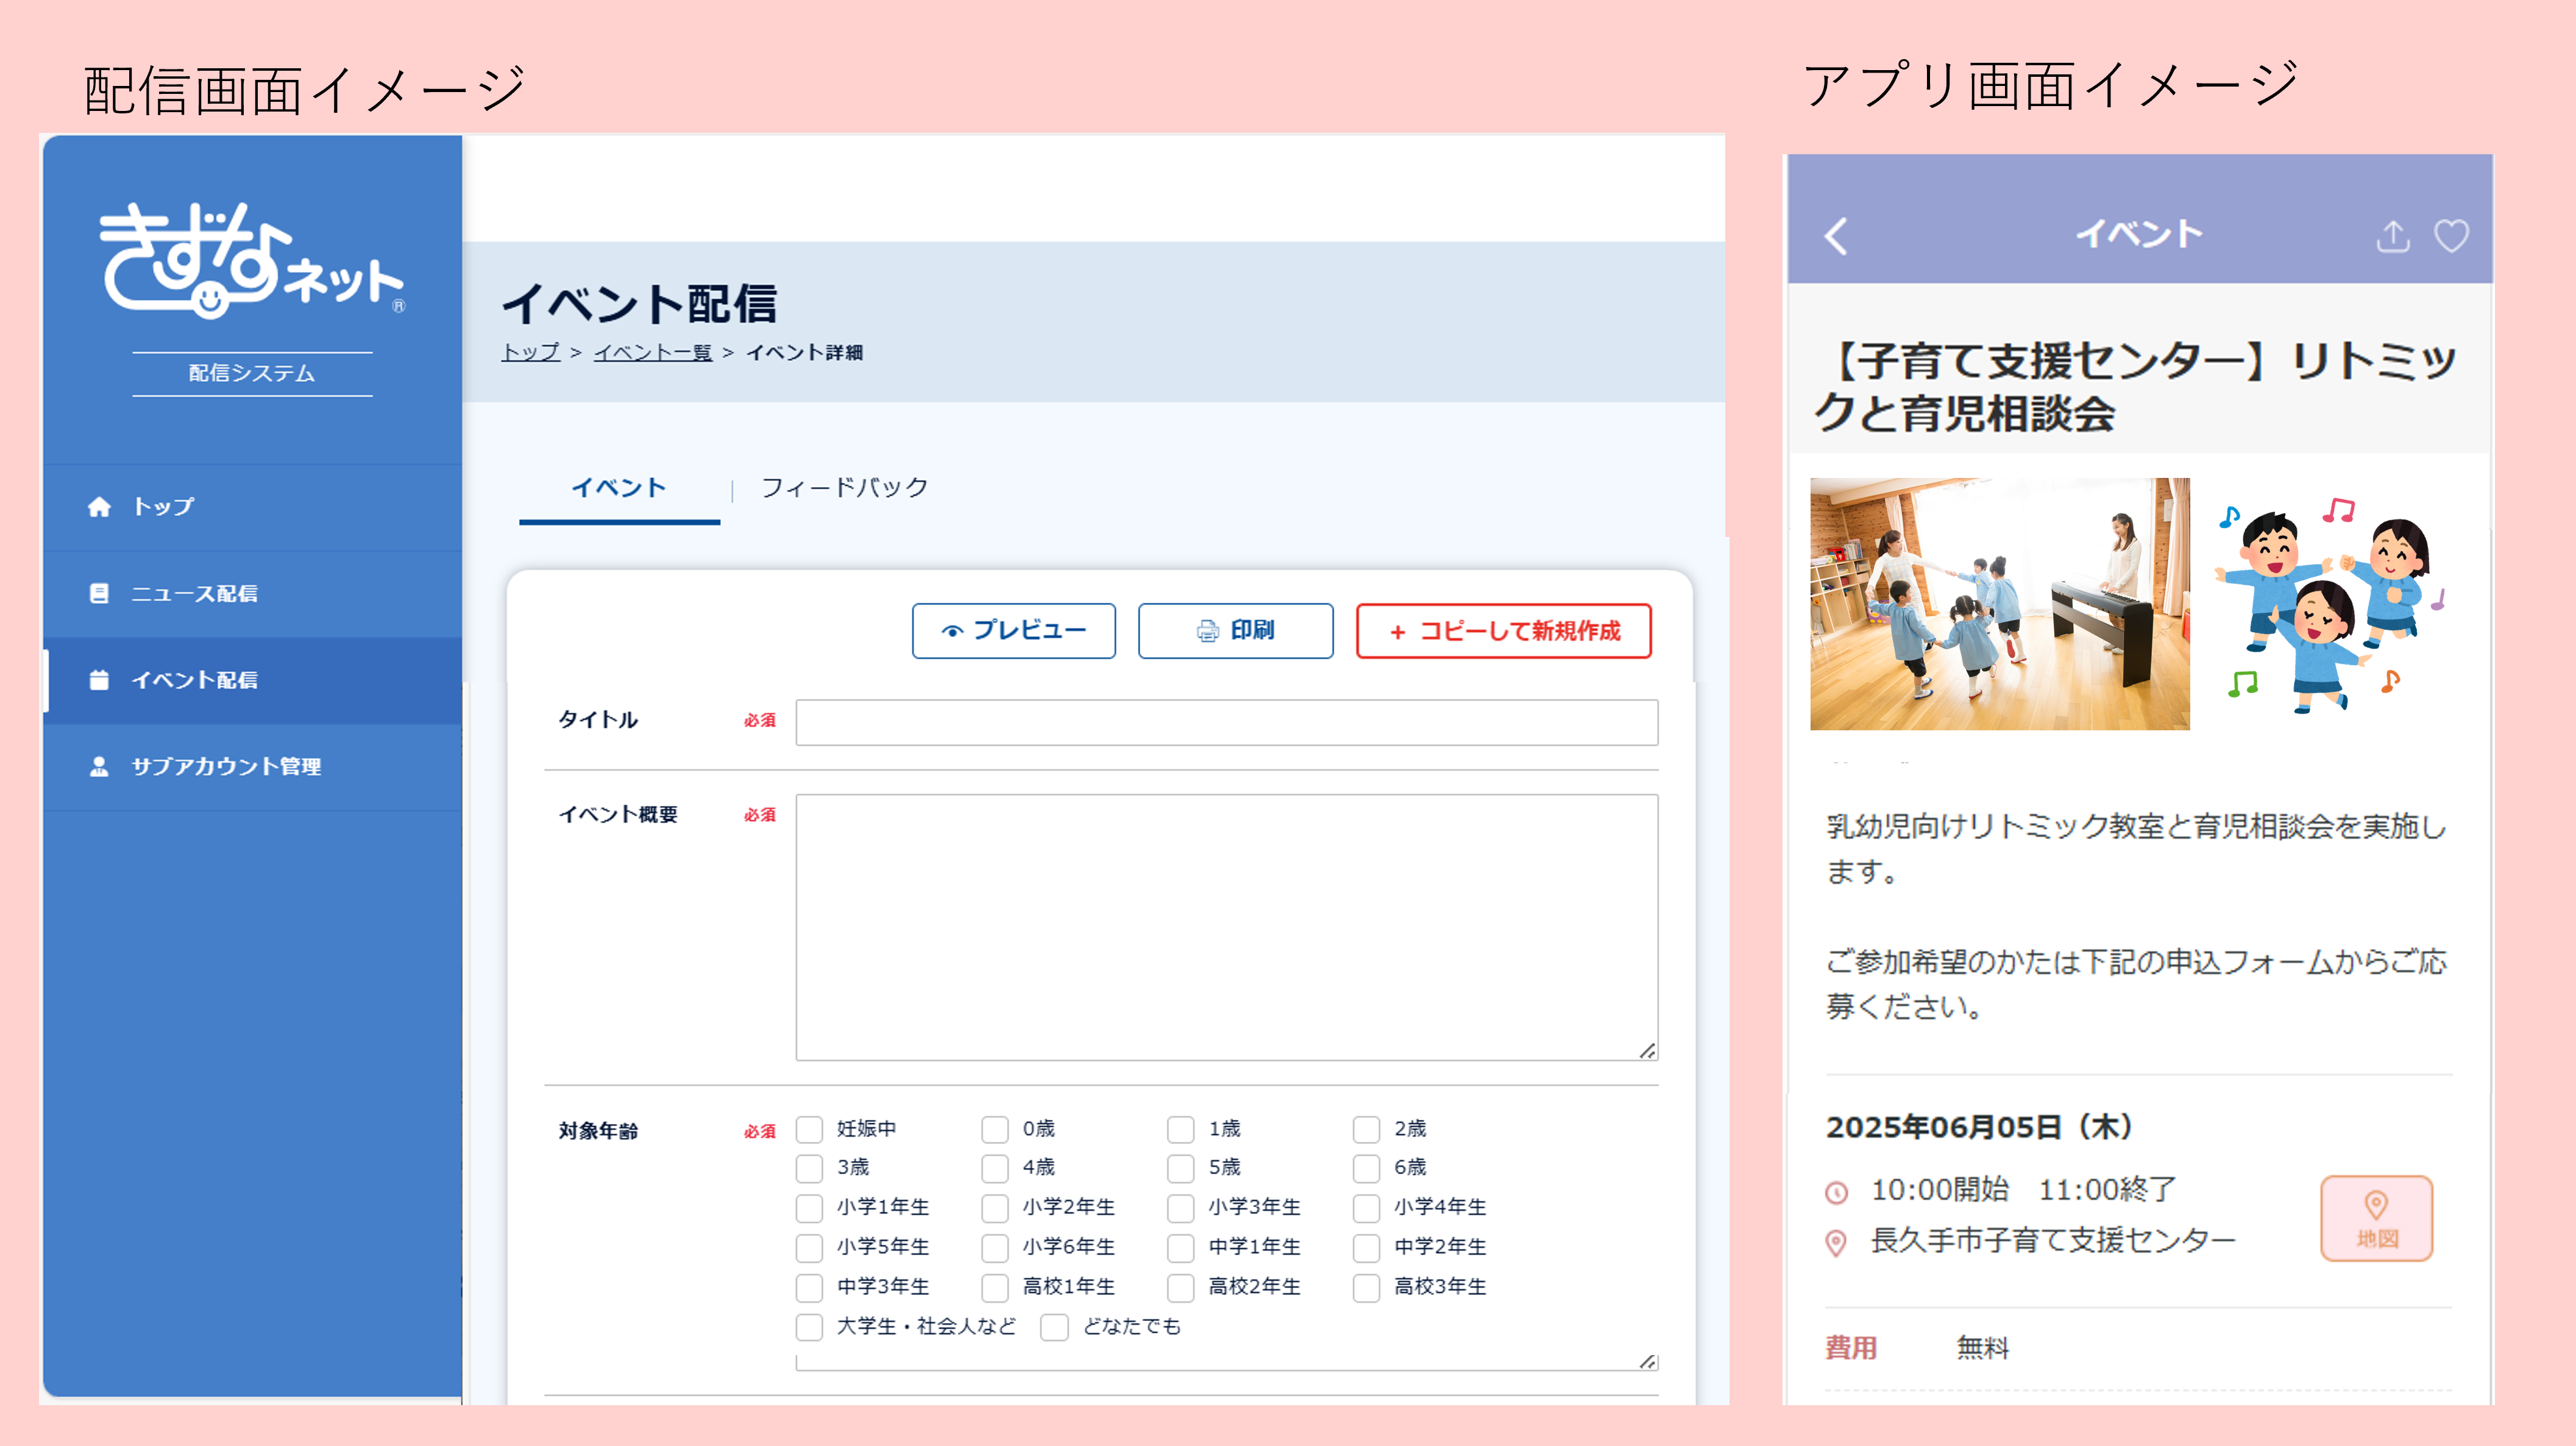Tap the back chevron in the app header
Image resolution: width=2576 pixels, height=1446 pixels.
(1836, 236)
